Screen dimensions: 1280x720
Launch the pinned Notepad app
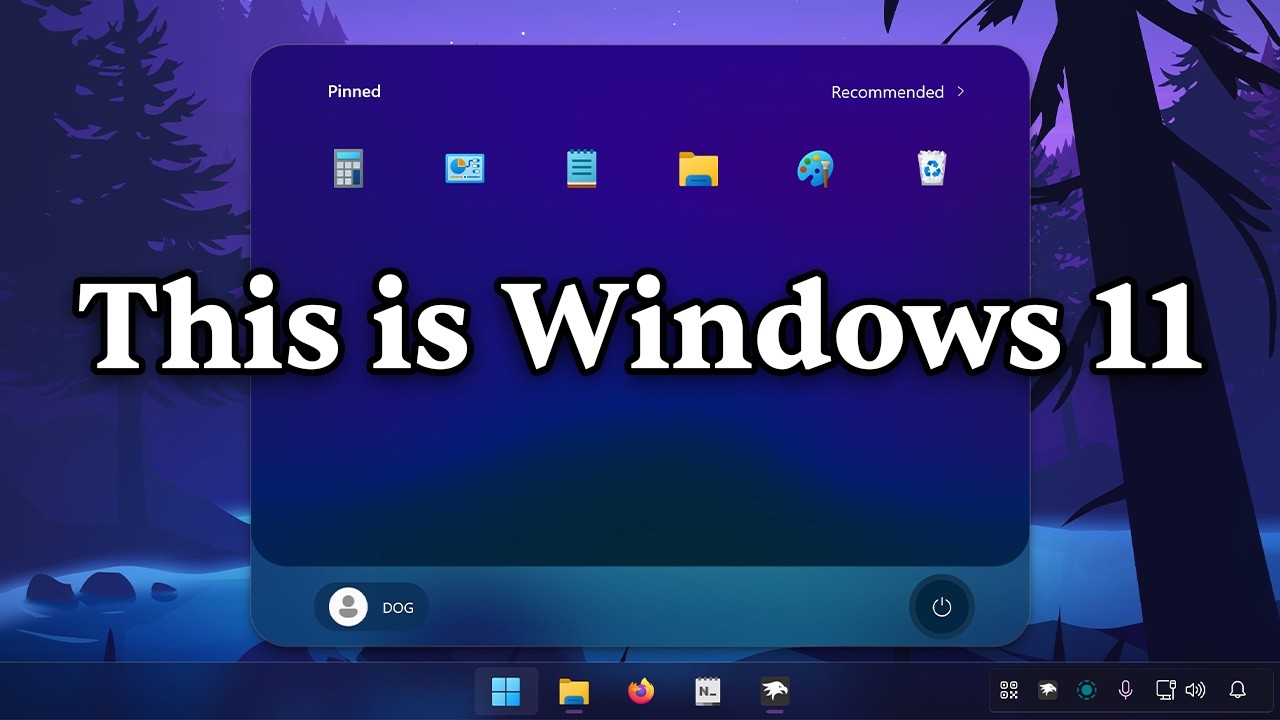tap(581, 168)
